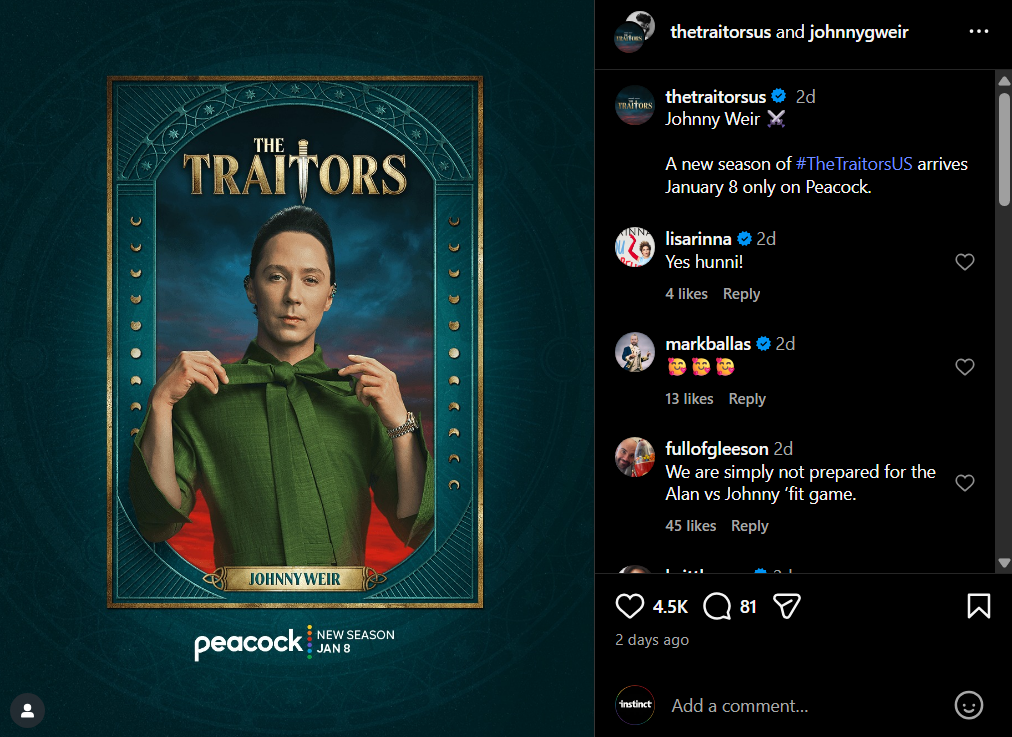Screen dimensions: 1012x737
Task: Save post with bookmark icon
Action: tap(978, 606)
